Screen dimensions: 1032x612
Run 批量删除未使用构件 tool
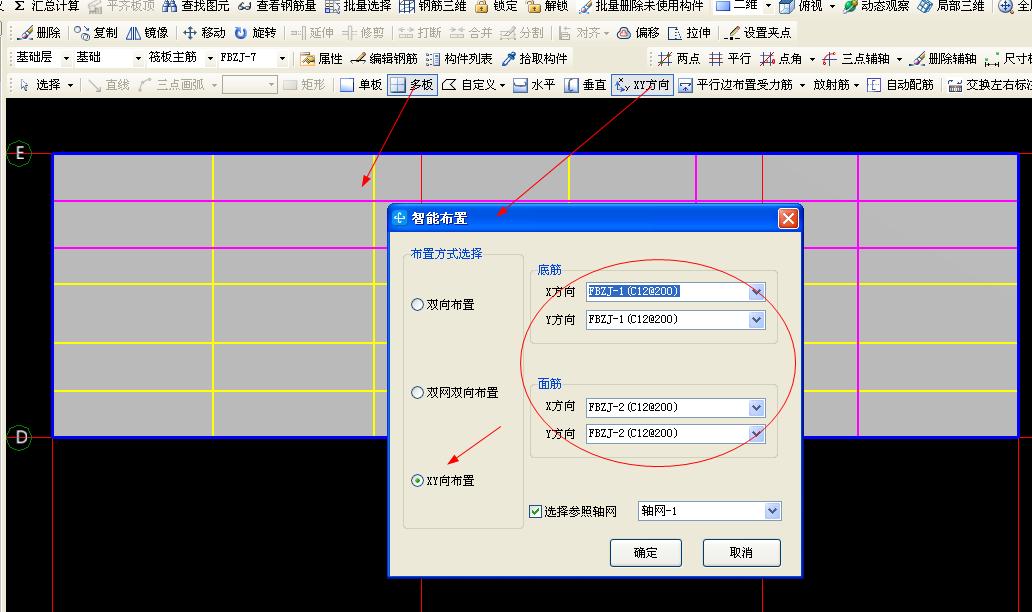pos(641,6)
